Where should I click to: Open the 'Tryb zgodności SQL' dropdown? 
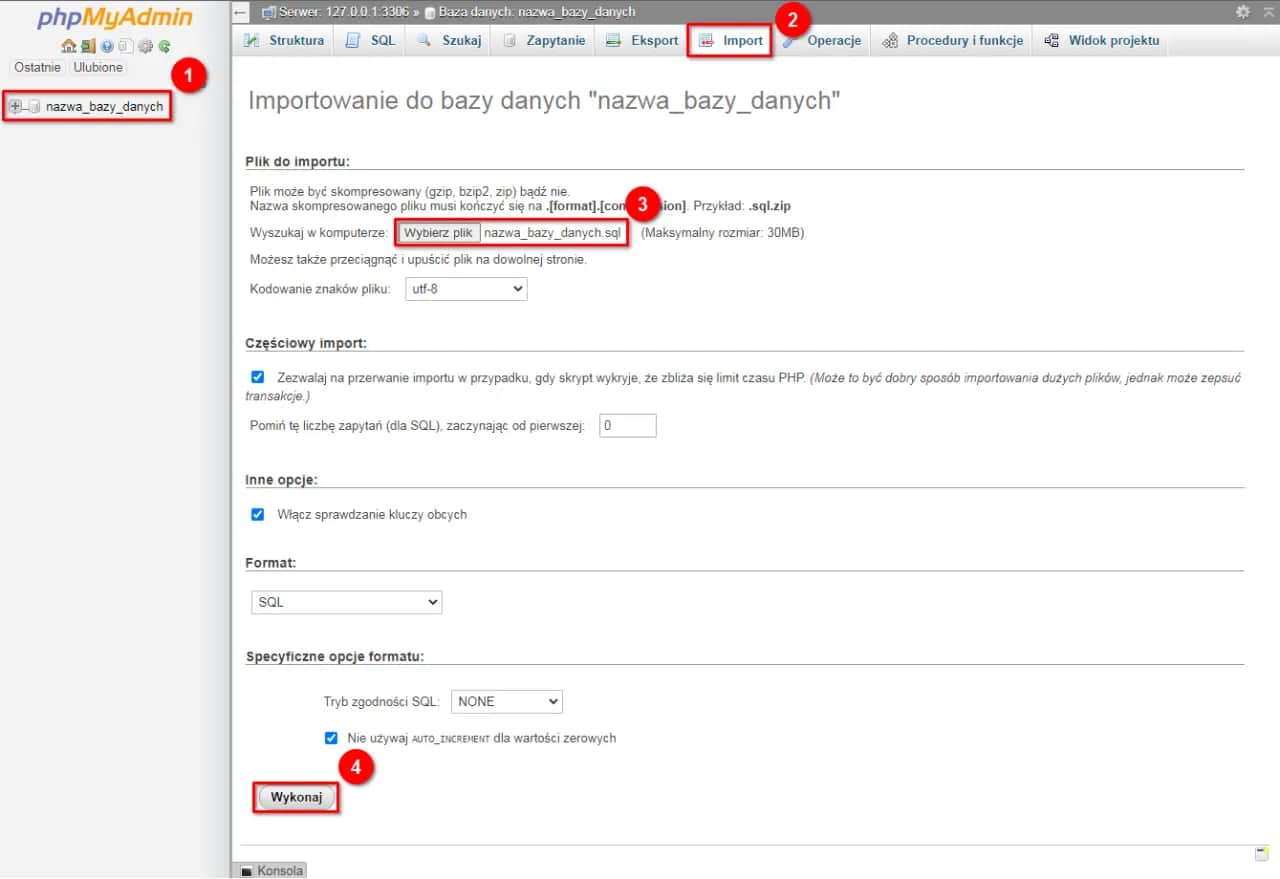point(507,702)
